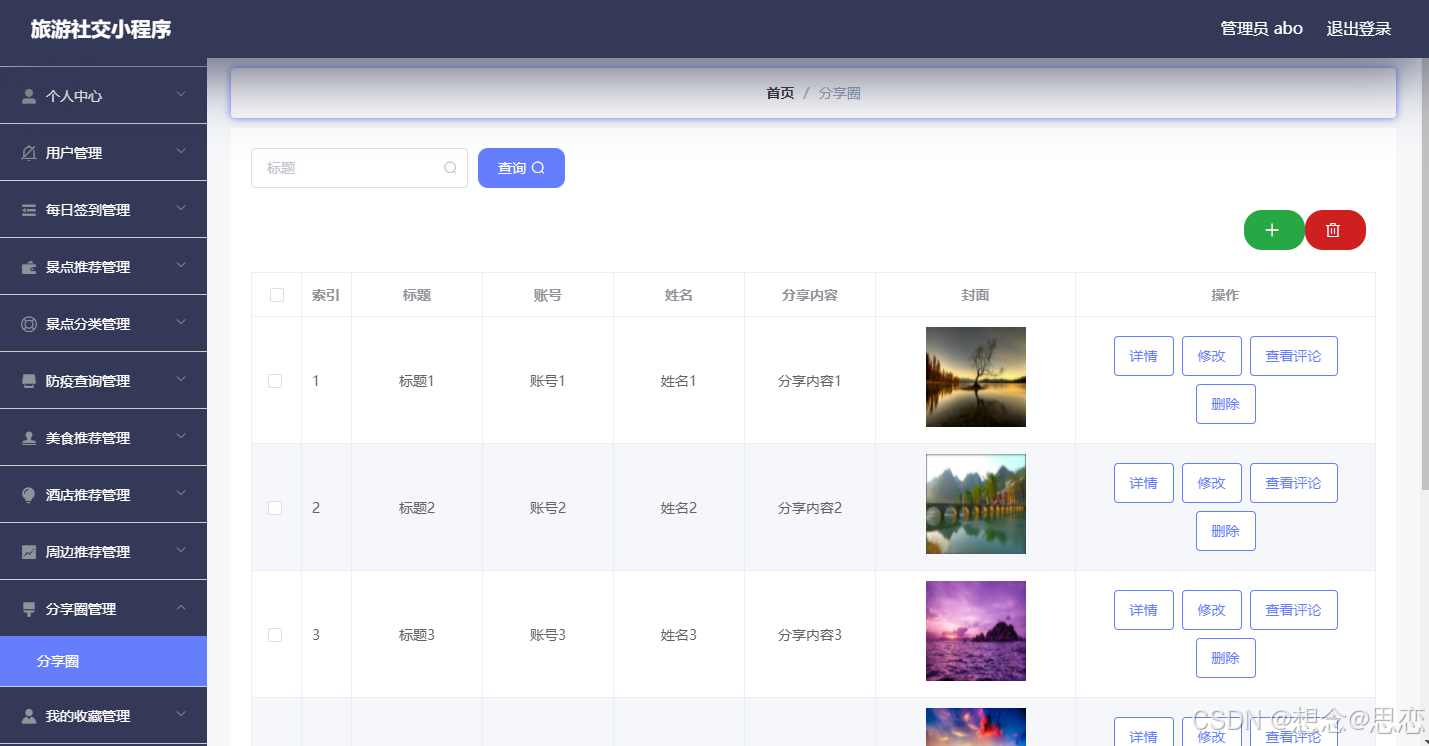
Task: Expand the 个人中心 menu chevron
Action: tap(181, 94)
